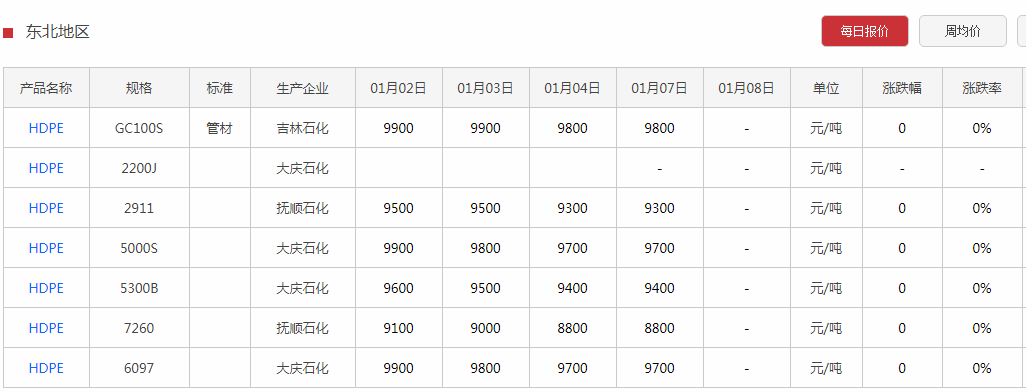Open the HDPE link for 2200J row
The width and height of the screenshot is (1026, 392).
[46, 168]
